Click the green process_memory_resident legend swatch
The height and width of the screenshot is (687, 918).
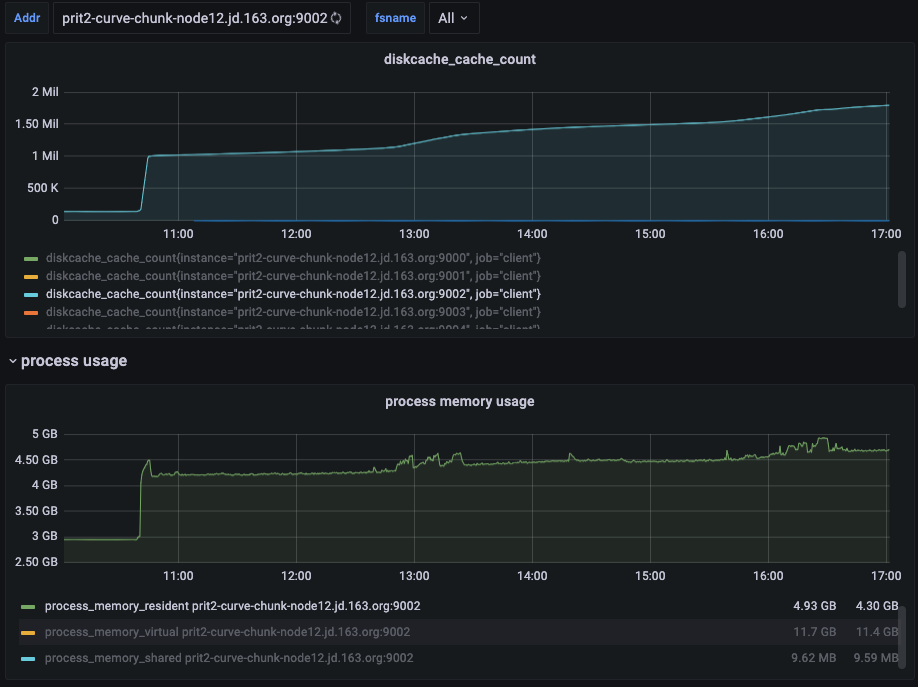(27, 606)
